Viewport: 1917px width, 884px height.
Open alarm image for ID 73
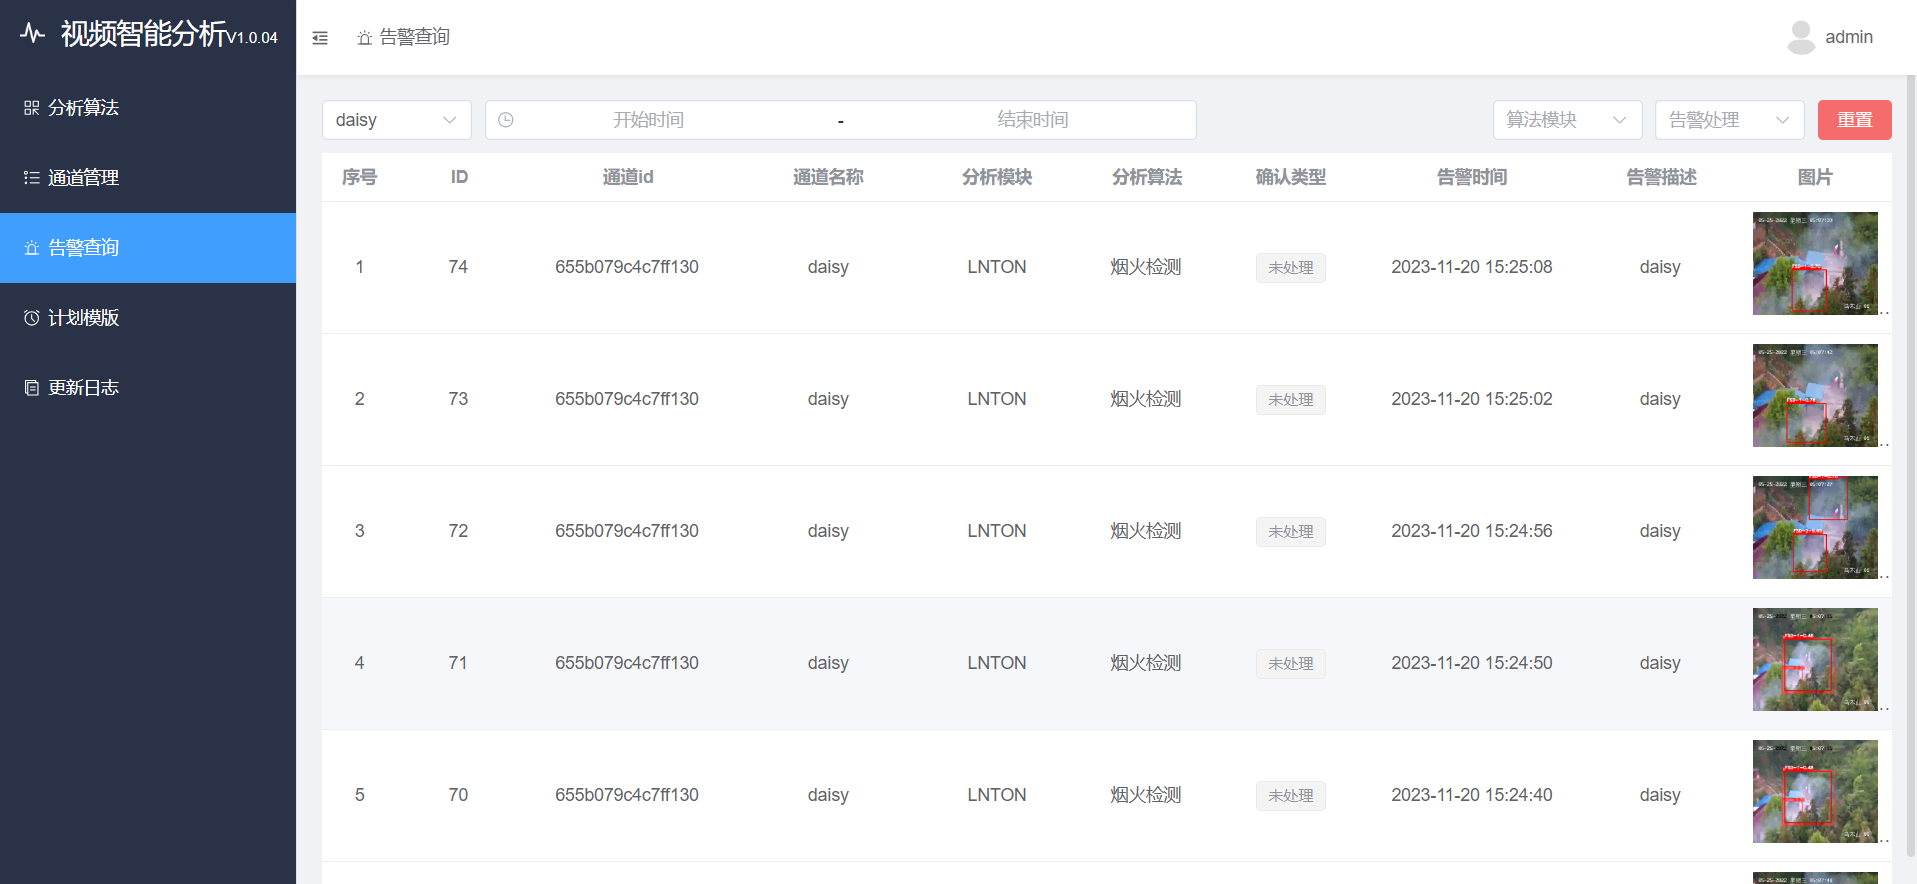(x=1815, y=395)
